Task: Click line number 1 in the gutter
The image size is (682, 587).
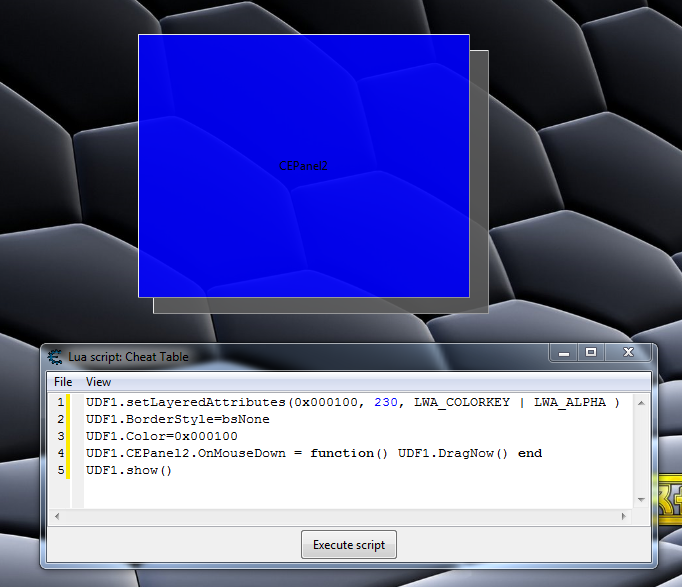Action: click(60, 402)
